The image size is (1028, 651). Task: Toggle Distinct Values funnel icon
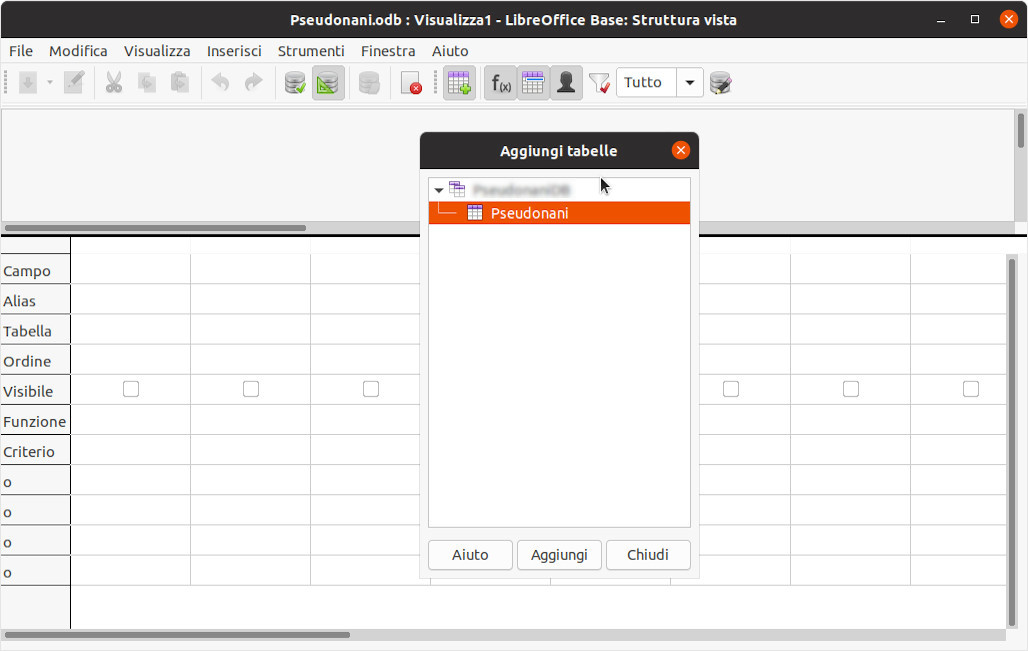(x=599, y=83)
